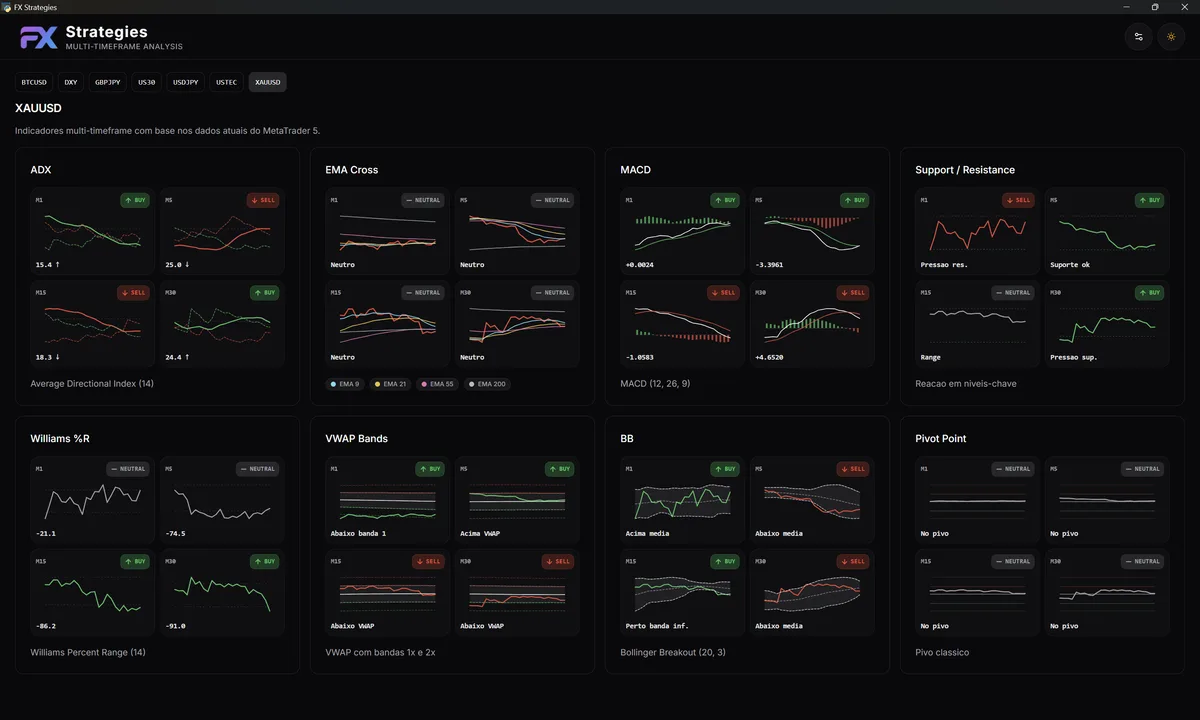Image resolution: width=1200 pixels, height=720 pixels.
Task: Switch to the DXY tab
Action: pos(70,82)
